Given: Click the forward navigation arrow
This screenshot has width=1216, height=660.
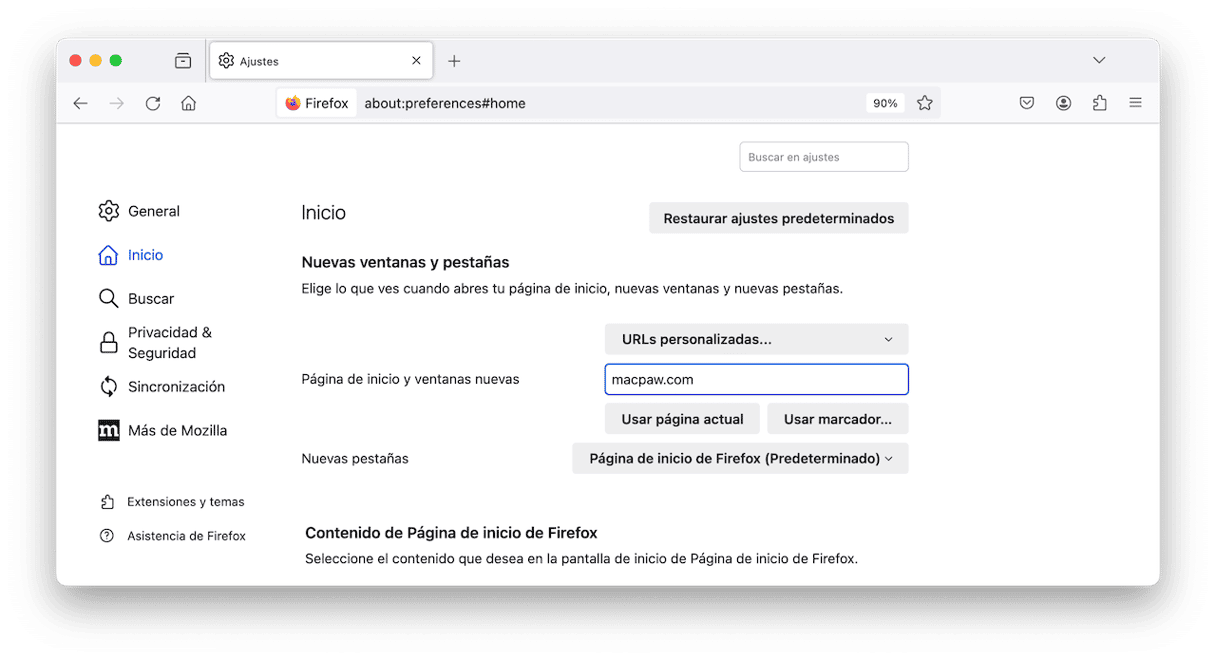Looking at the screenshot, I should click(x=117, y=103).
